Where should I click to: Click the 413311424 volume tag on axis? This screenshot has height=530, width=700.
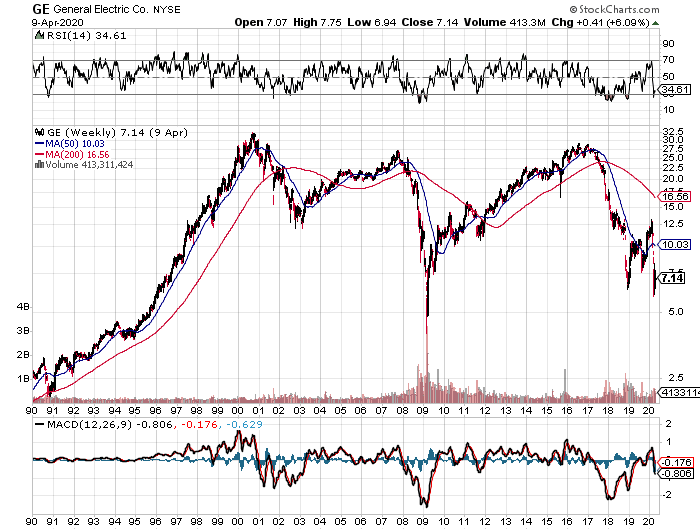(x=680, y=392)
